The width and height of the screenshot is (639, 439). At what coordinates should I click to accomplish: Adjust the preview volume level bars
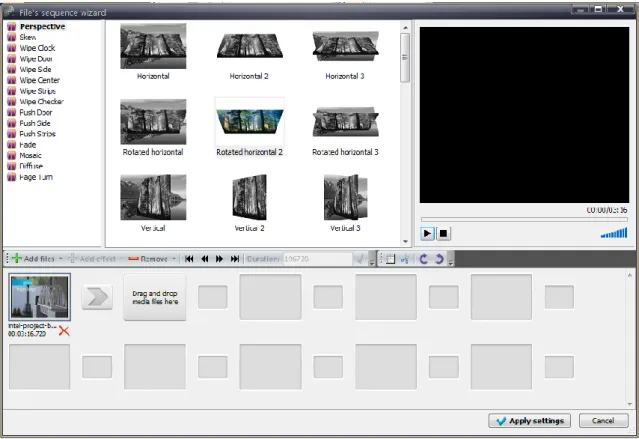(614, 233)
